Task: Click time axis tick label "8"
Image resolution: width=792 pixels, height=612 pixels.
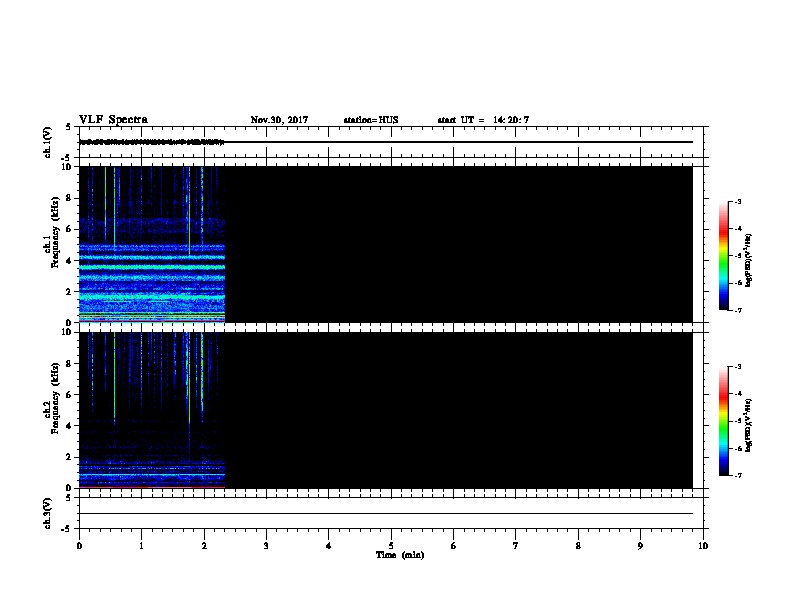Action: pyautogui.click(x=578, y=545)
